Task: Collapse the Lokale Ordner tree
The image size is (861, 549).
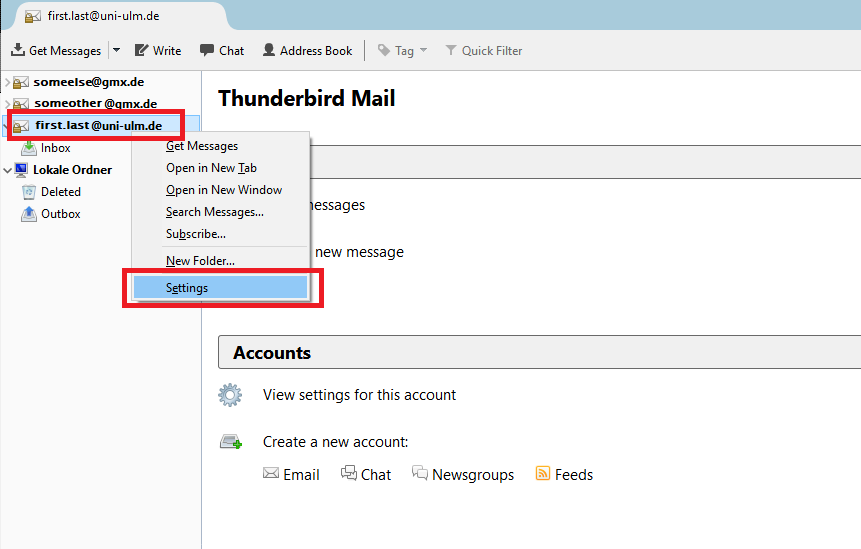Action: pyautogui.click(x=7, y=170)
